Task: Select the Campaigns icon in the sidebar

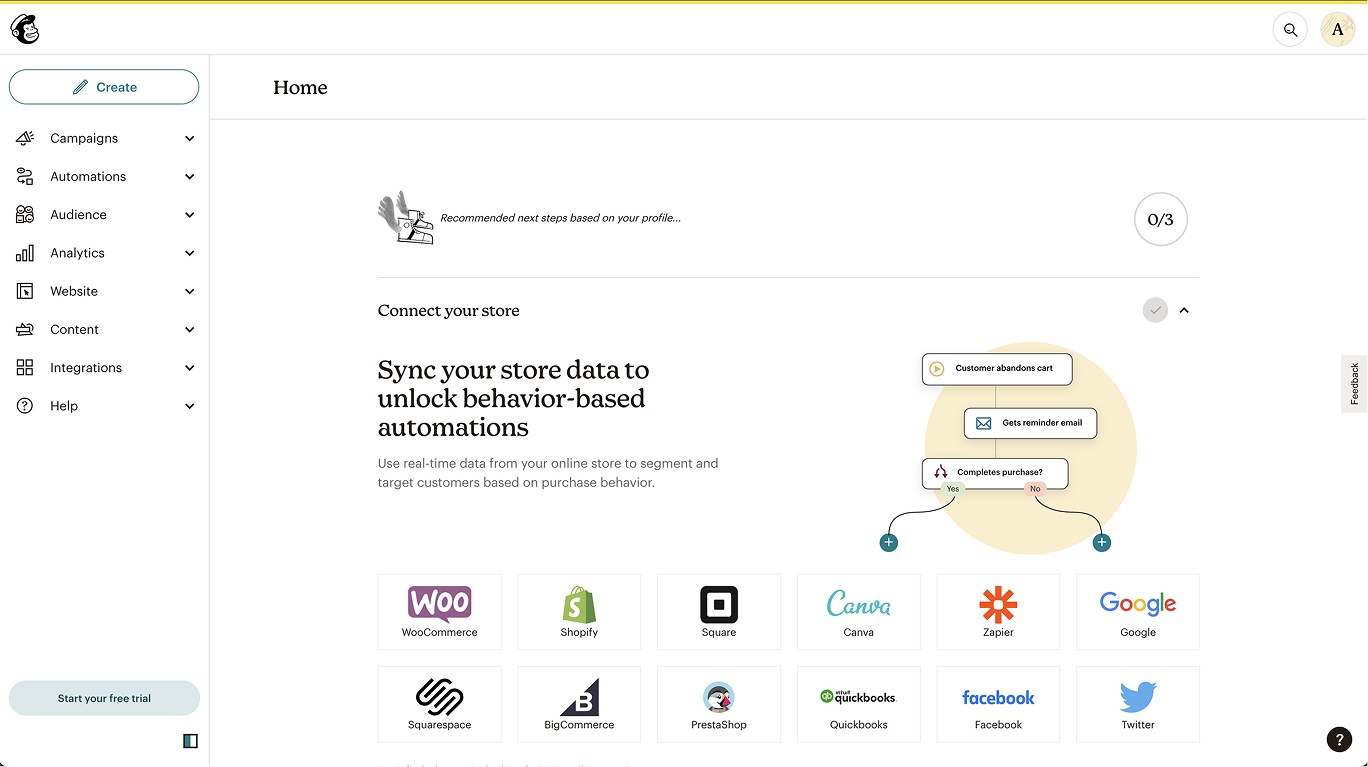Action: pyautogui.click(x=25, y=138)
